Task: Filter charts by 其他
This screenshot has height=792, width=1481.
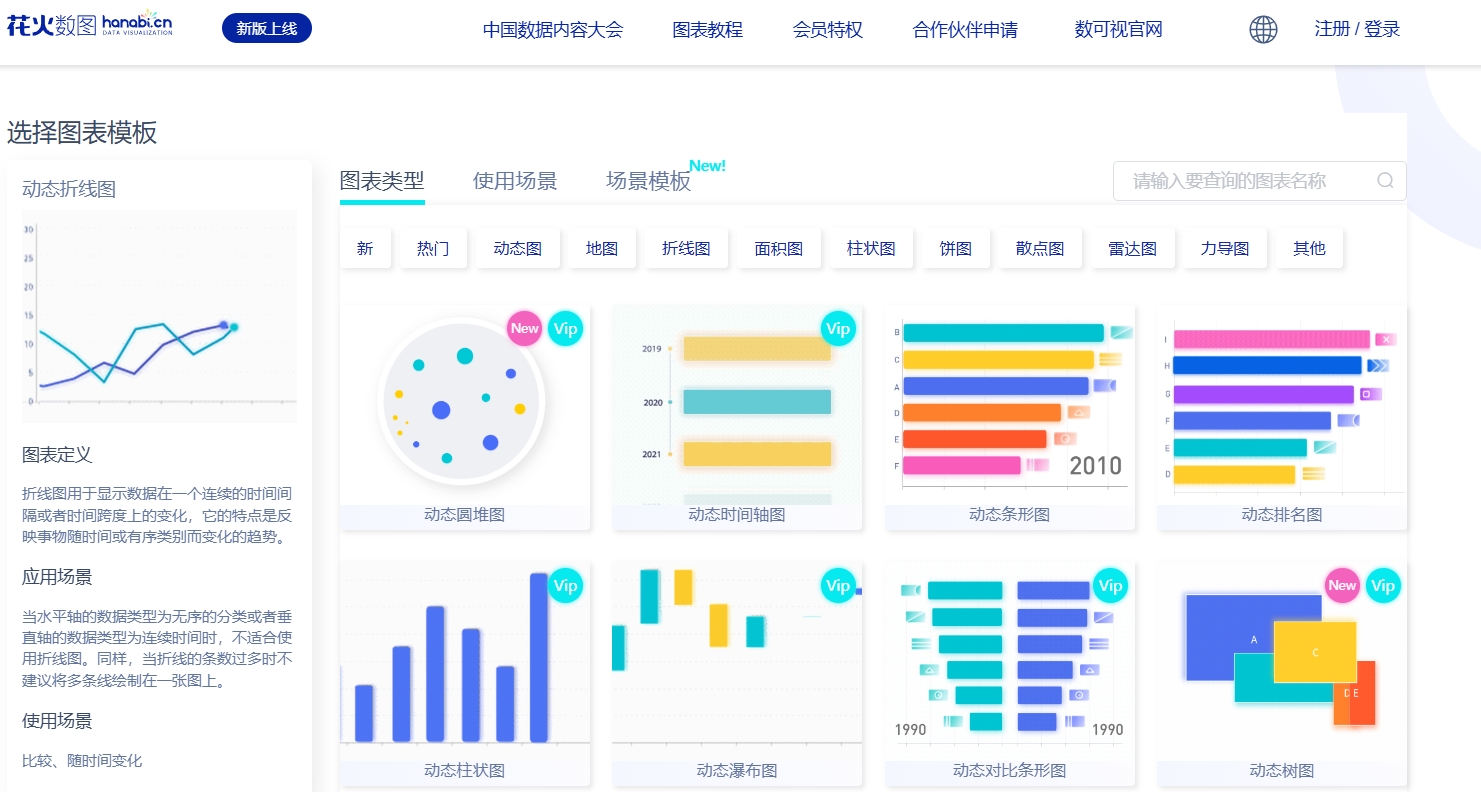Action: (1309, 248)
